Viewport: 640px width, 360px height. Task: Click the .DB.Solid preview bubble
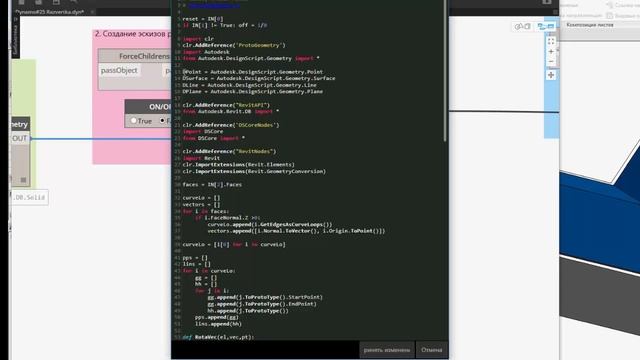[x=29, y=197]
